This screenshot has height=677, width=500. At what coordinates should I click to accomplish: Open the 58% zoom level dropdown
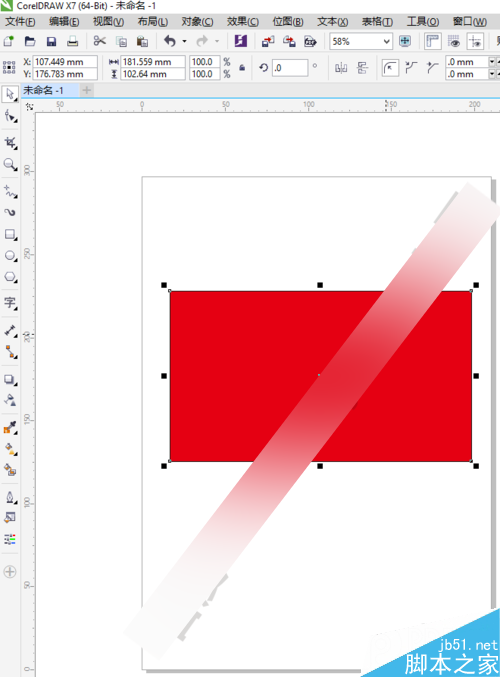click(386, 41)
